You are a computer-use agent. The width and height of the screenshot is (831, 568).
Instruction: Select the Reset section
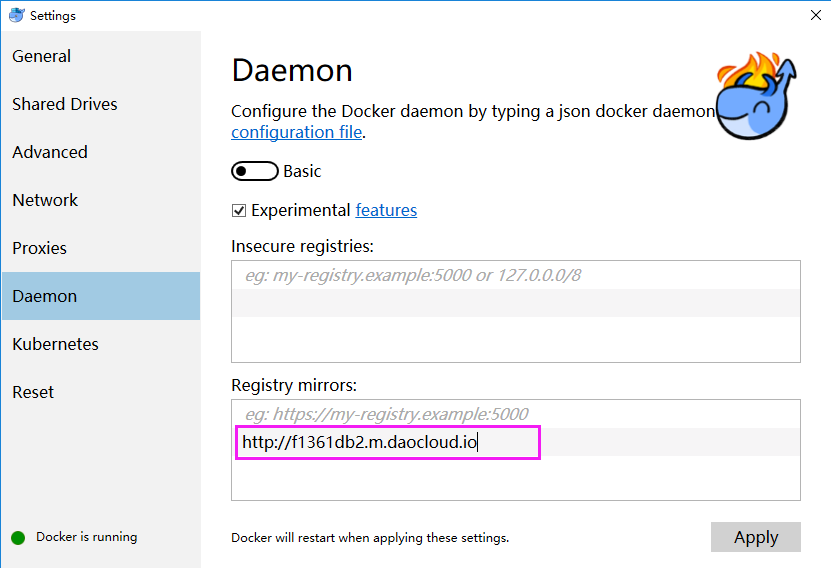click(x=33, y=392)
